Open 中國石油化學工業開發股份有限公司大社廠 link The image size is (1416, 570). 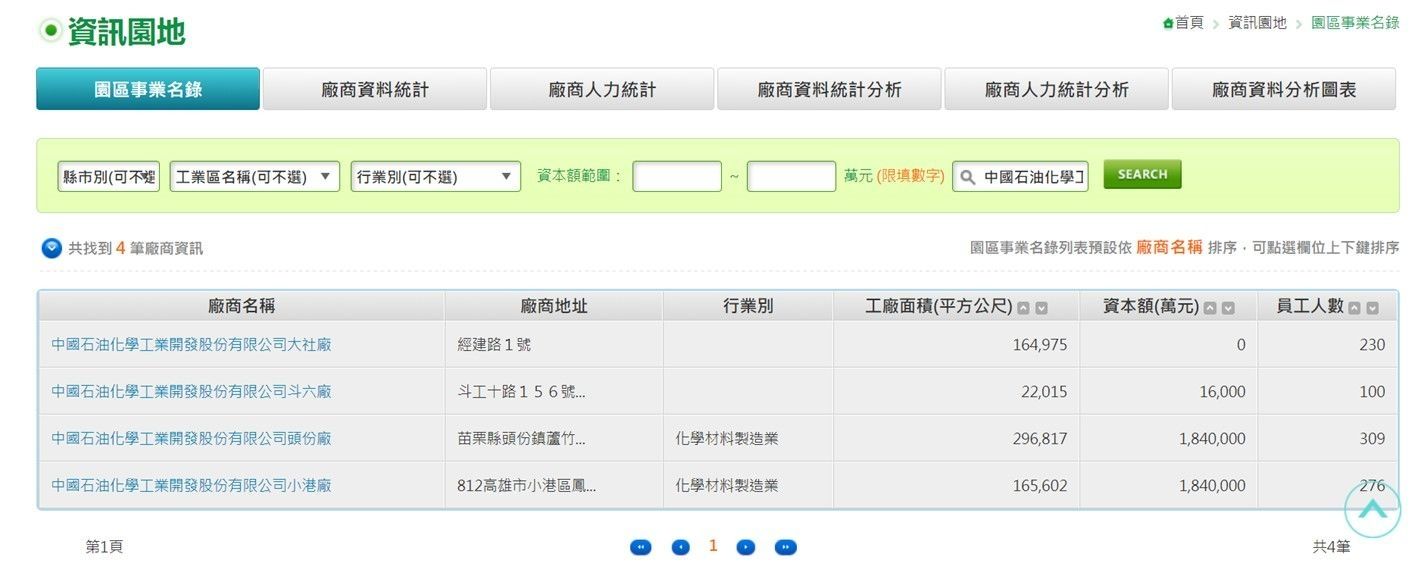click(x=191, y=344)
